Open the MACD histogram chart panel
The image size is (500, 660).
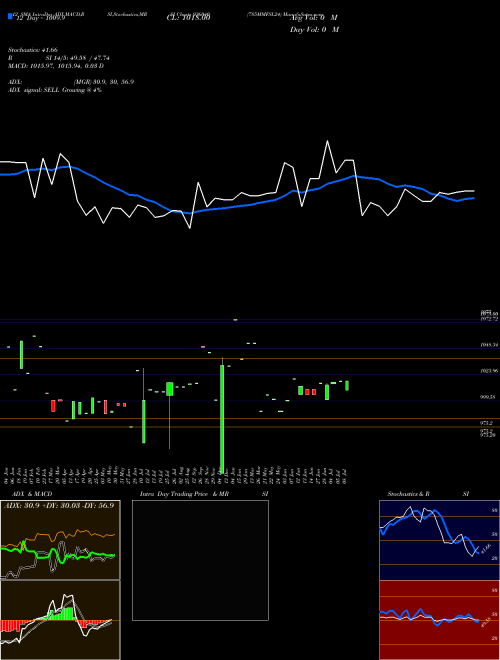60,620
